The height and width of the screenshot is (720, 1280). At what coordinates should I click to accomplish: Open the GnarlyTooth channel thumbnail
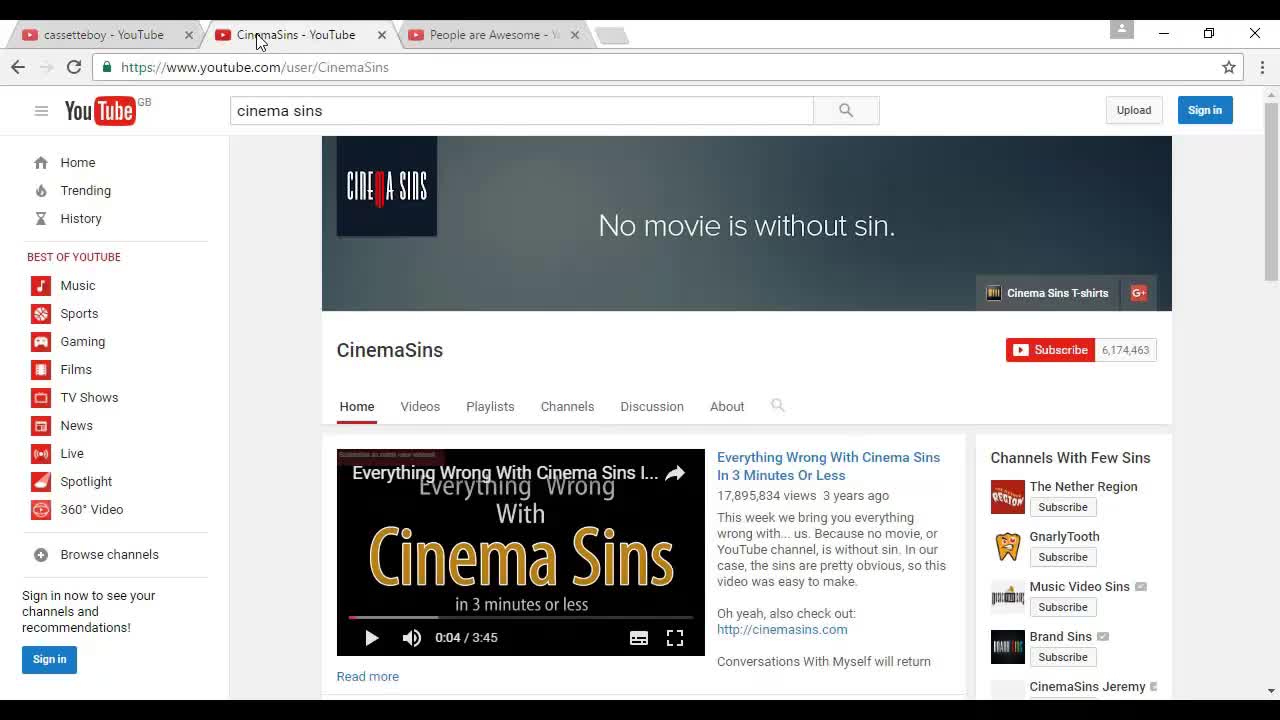1008,547
